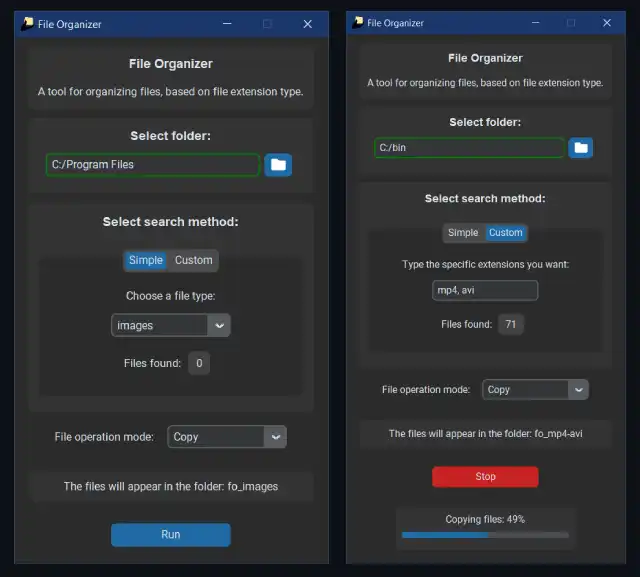Open Copy operation mode dropdown in right window

(536, 390)
